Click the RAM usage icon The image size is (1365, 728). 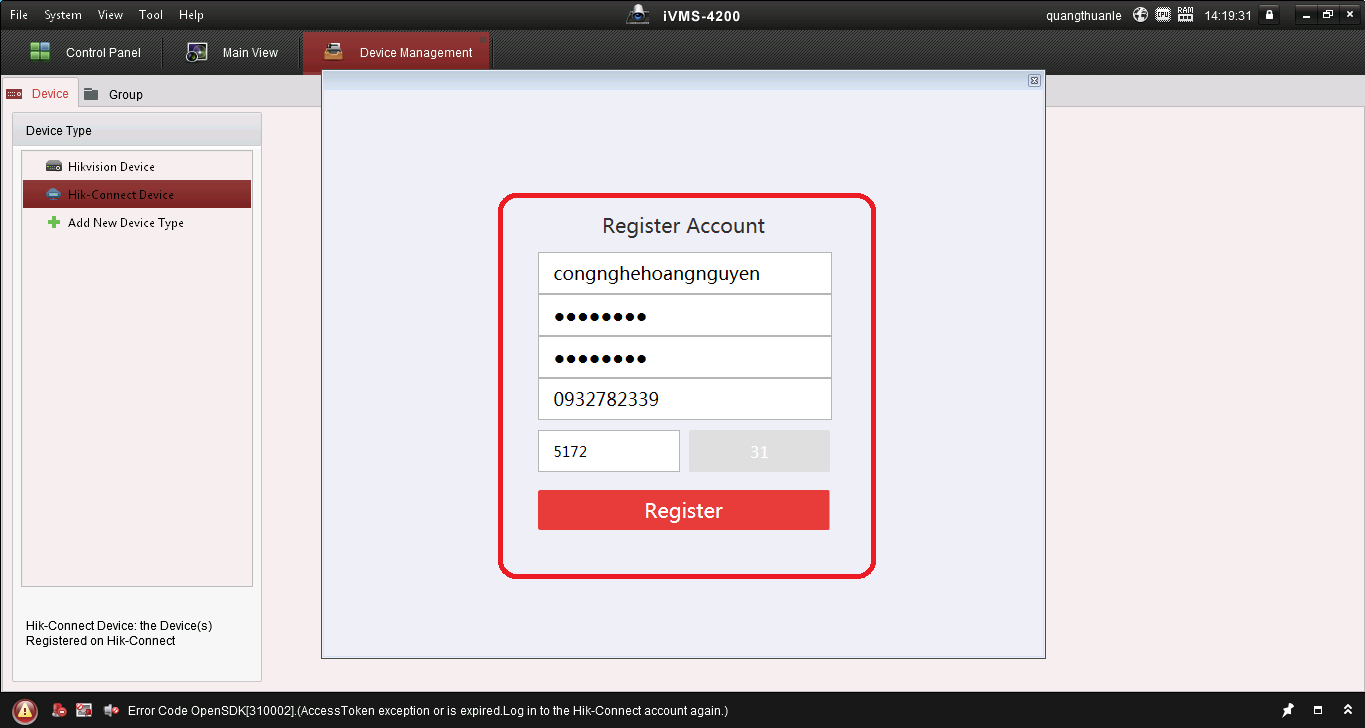(1186, 15)
